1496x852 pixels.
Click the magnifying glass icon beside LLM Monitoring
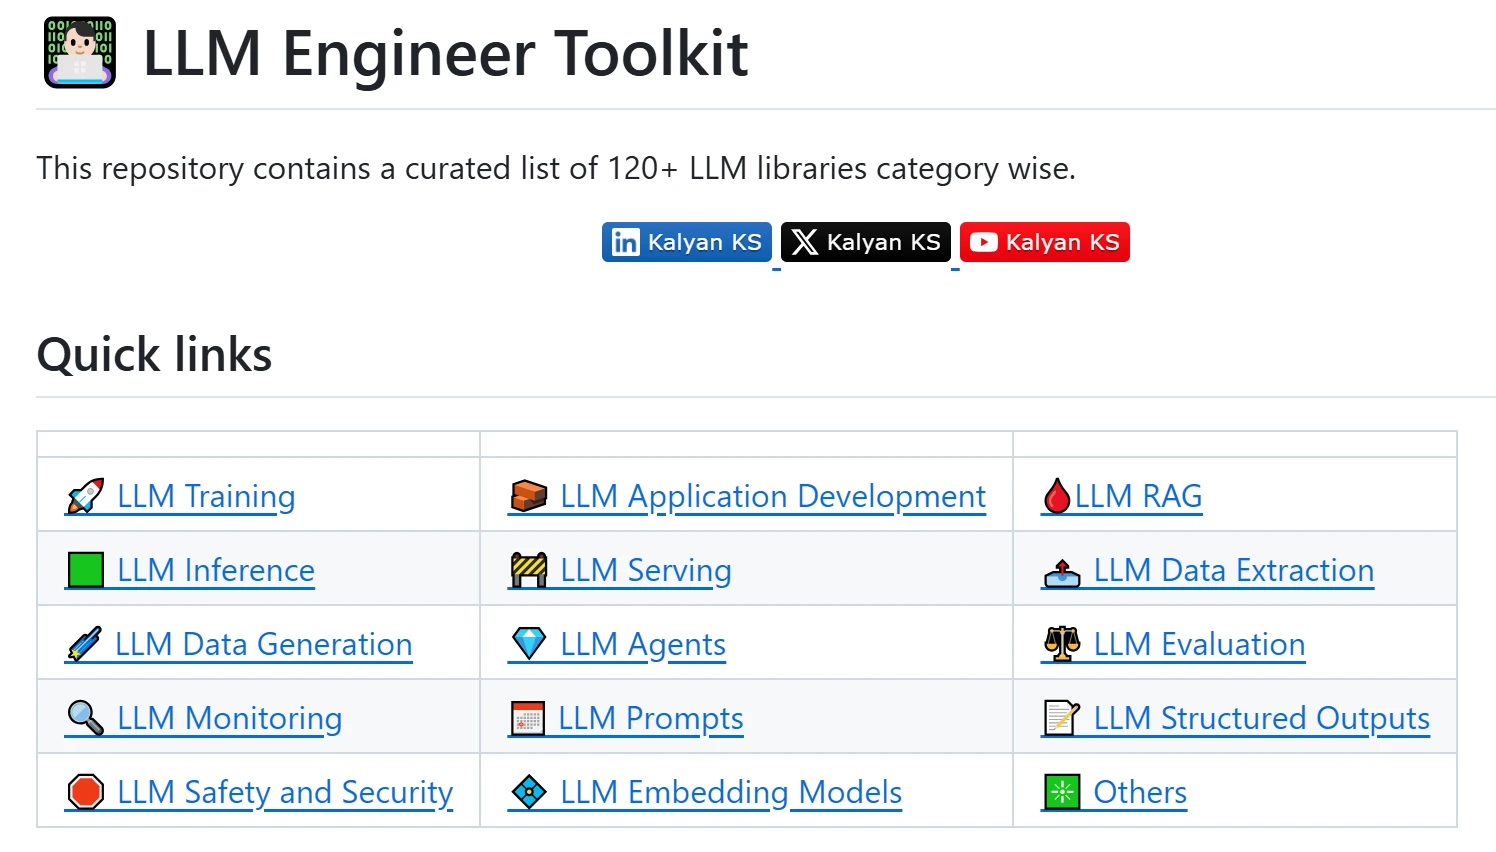click(85, 717)
